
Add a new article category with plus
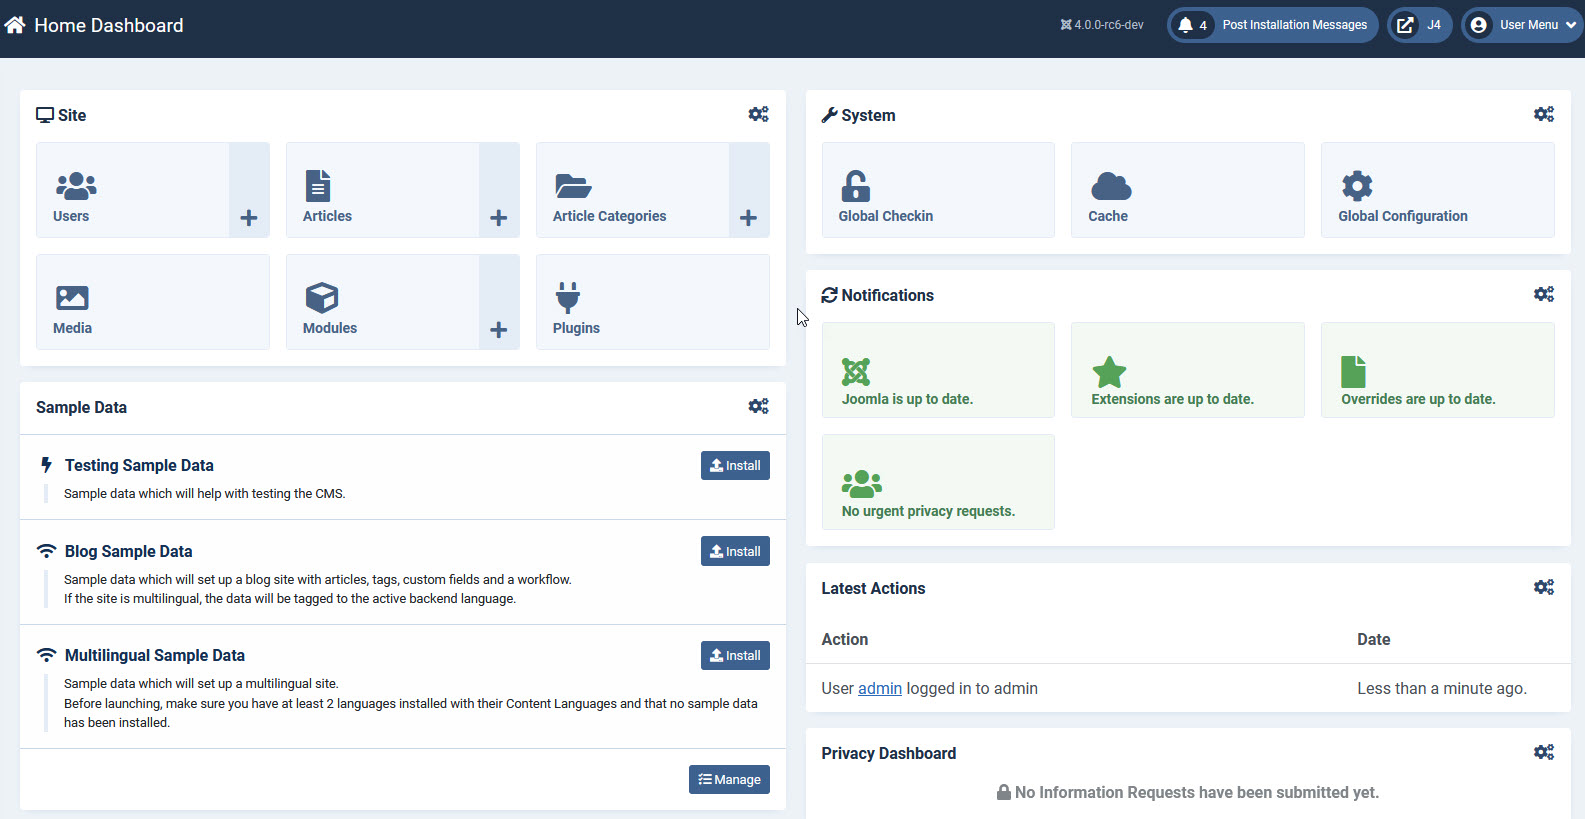coord(749,190)
